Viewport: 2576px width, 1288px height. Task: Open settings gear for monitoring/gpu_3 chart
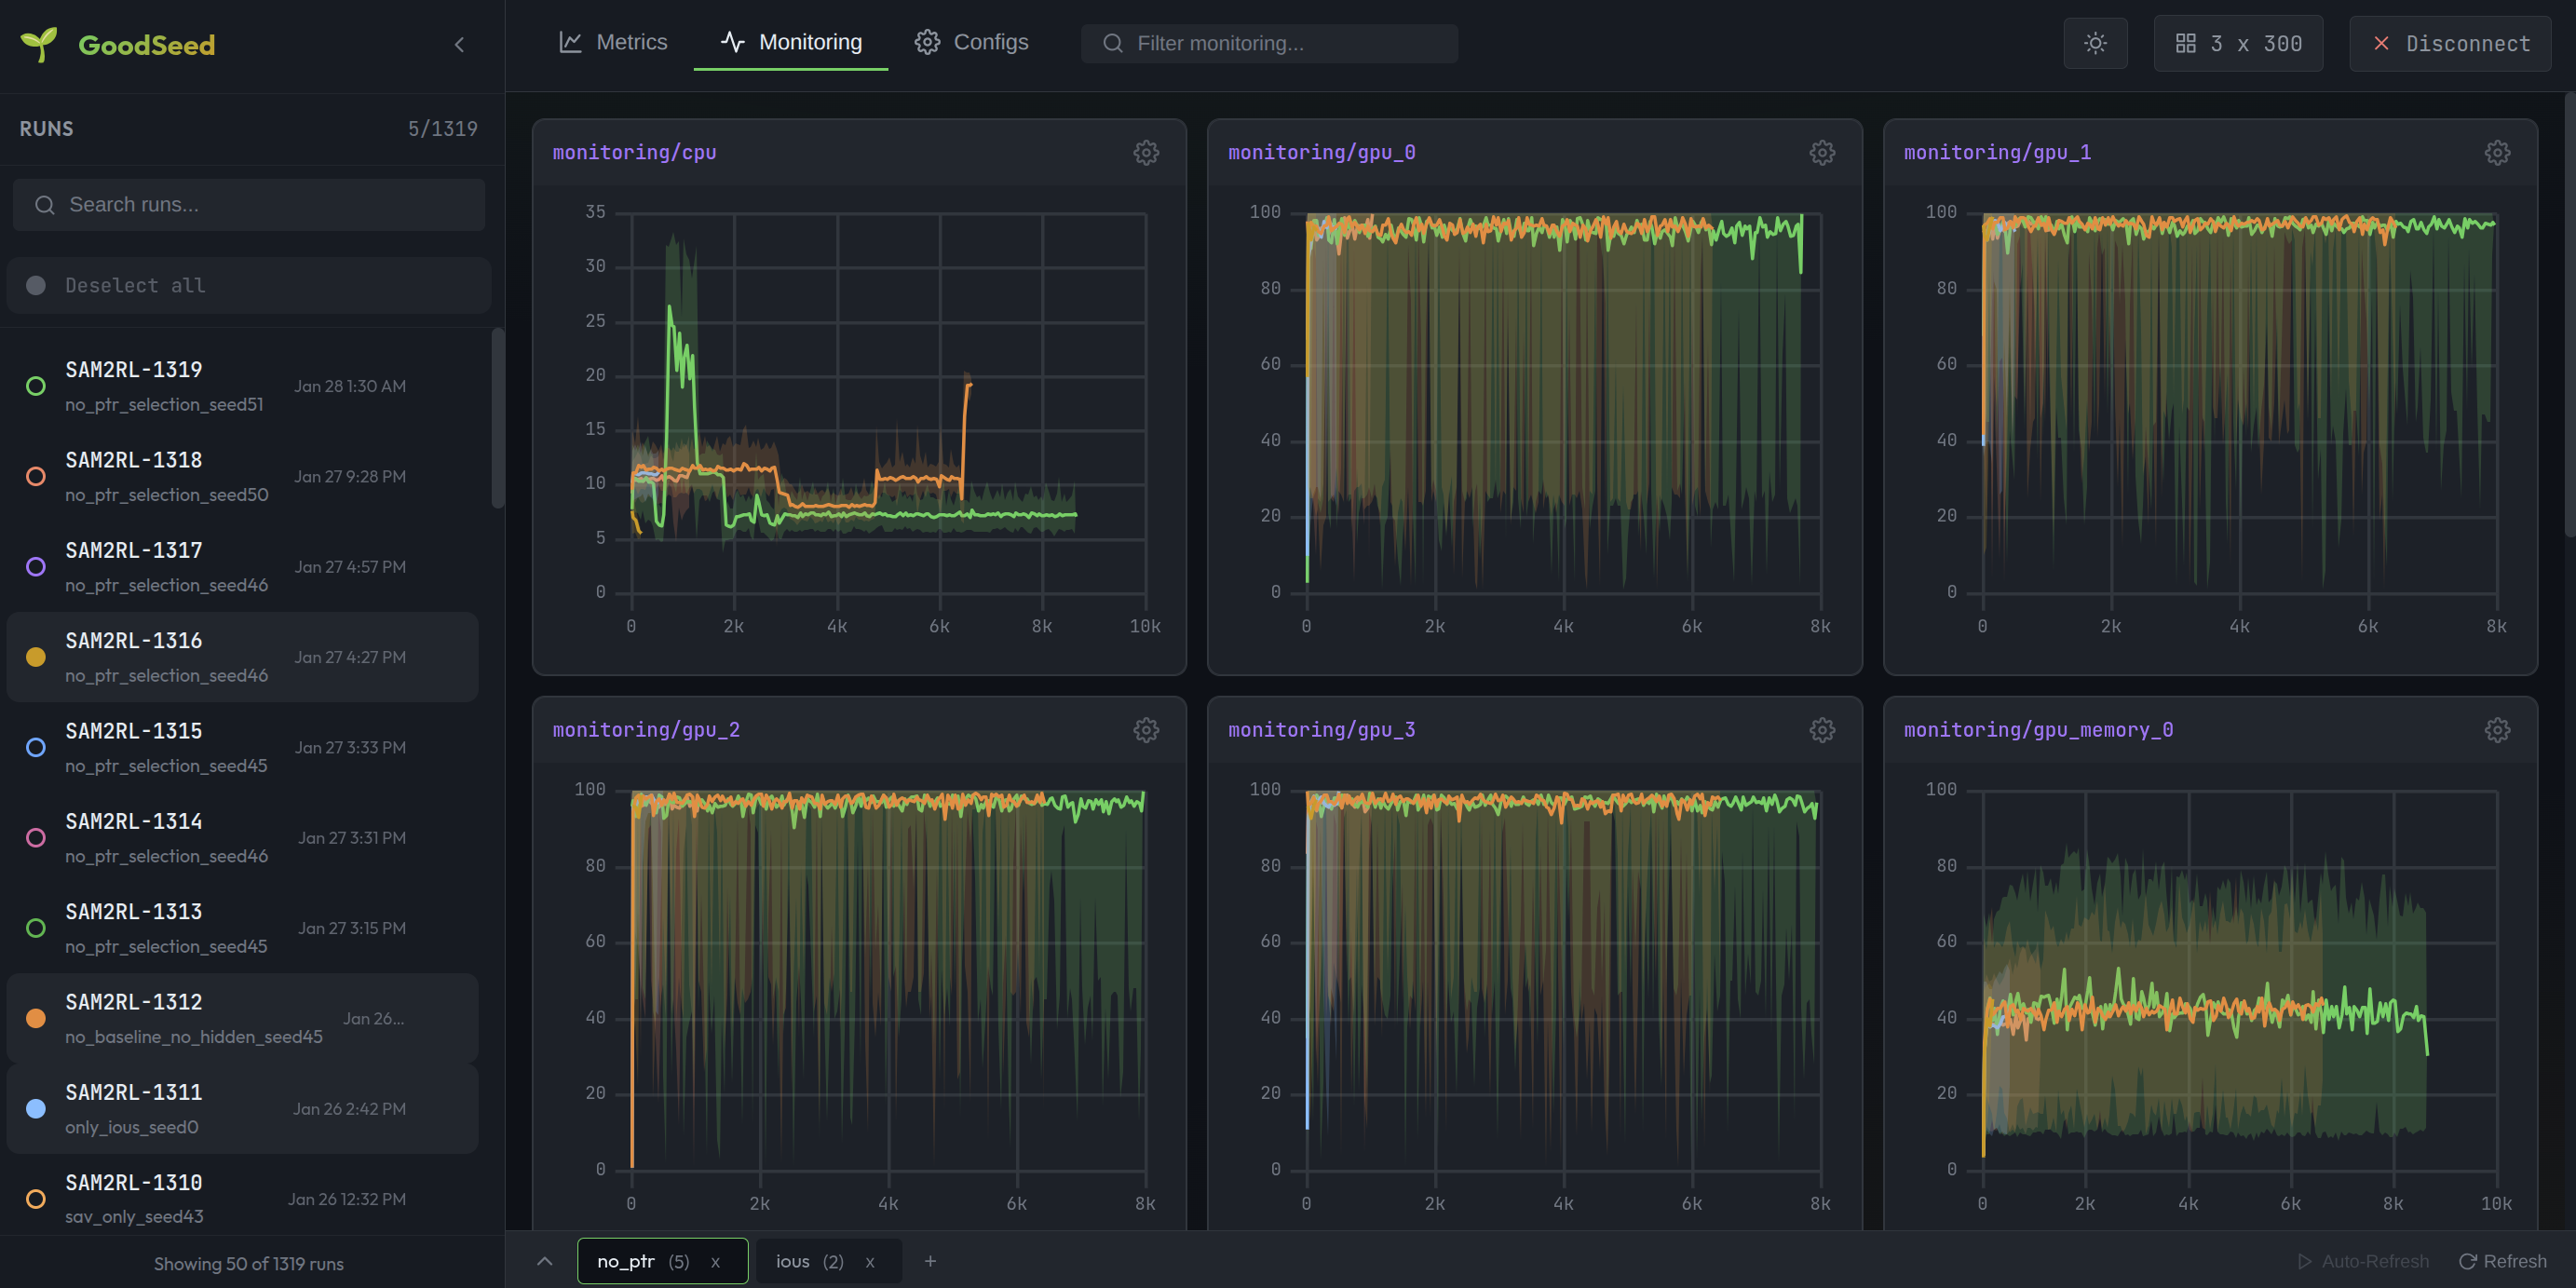pos(1821,730)
